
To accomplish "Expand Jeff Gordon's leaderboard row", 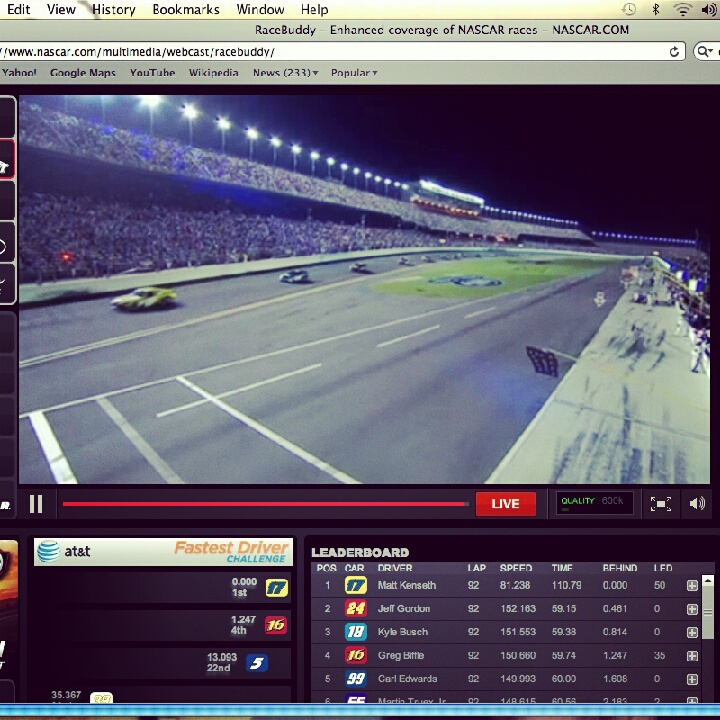I will [692, 609].
